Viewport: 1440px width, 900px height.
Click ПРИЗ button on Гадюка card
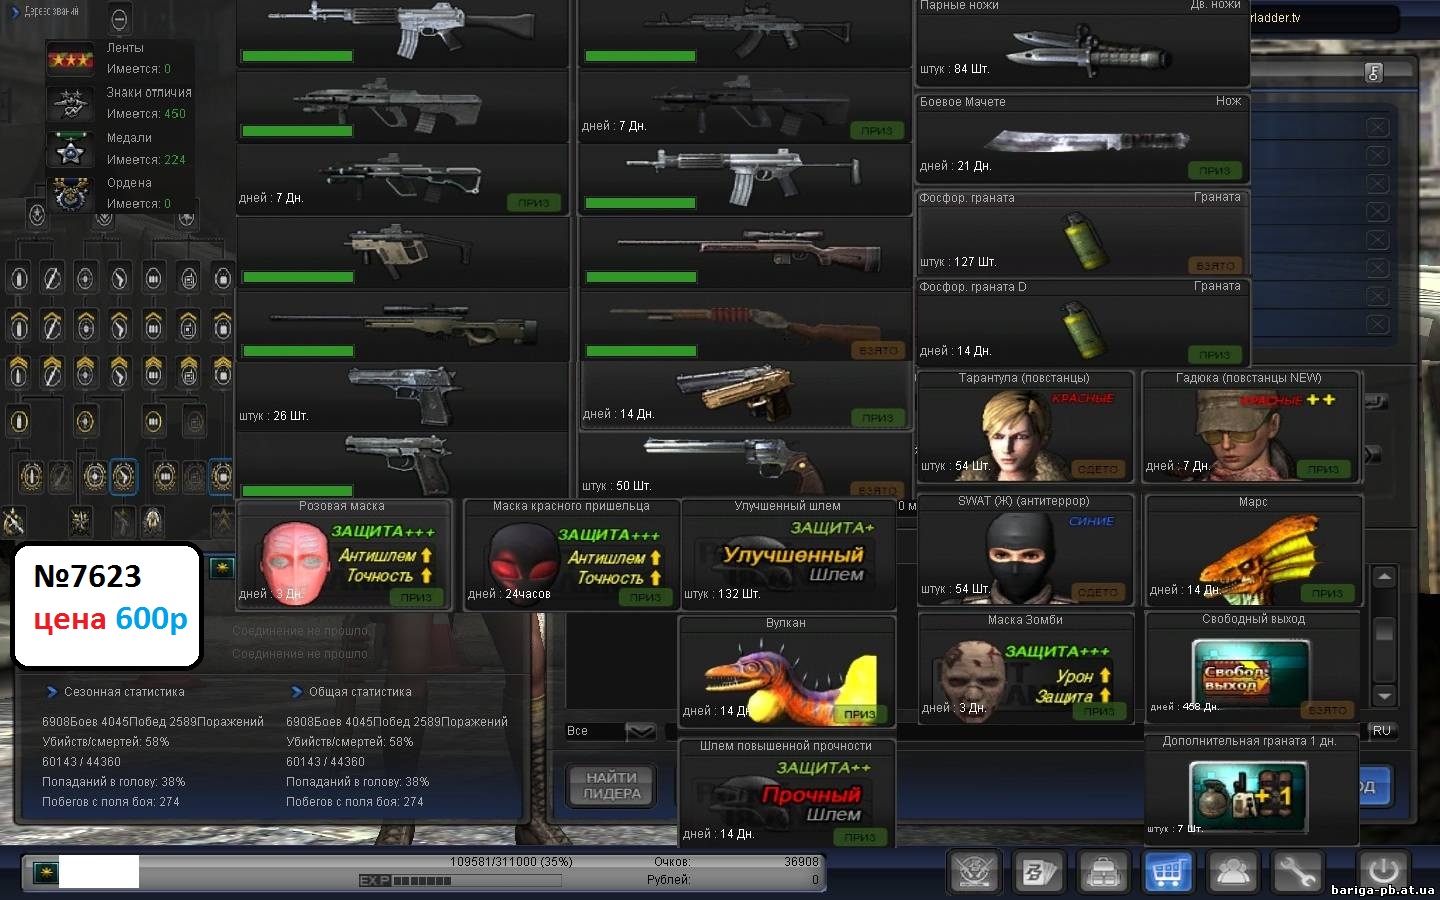tap(1323, 469)
